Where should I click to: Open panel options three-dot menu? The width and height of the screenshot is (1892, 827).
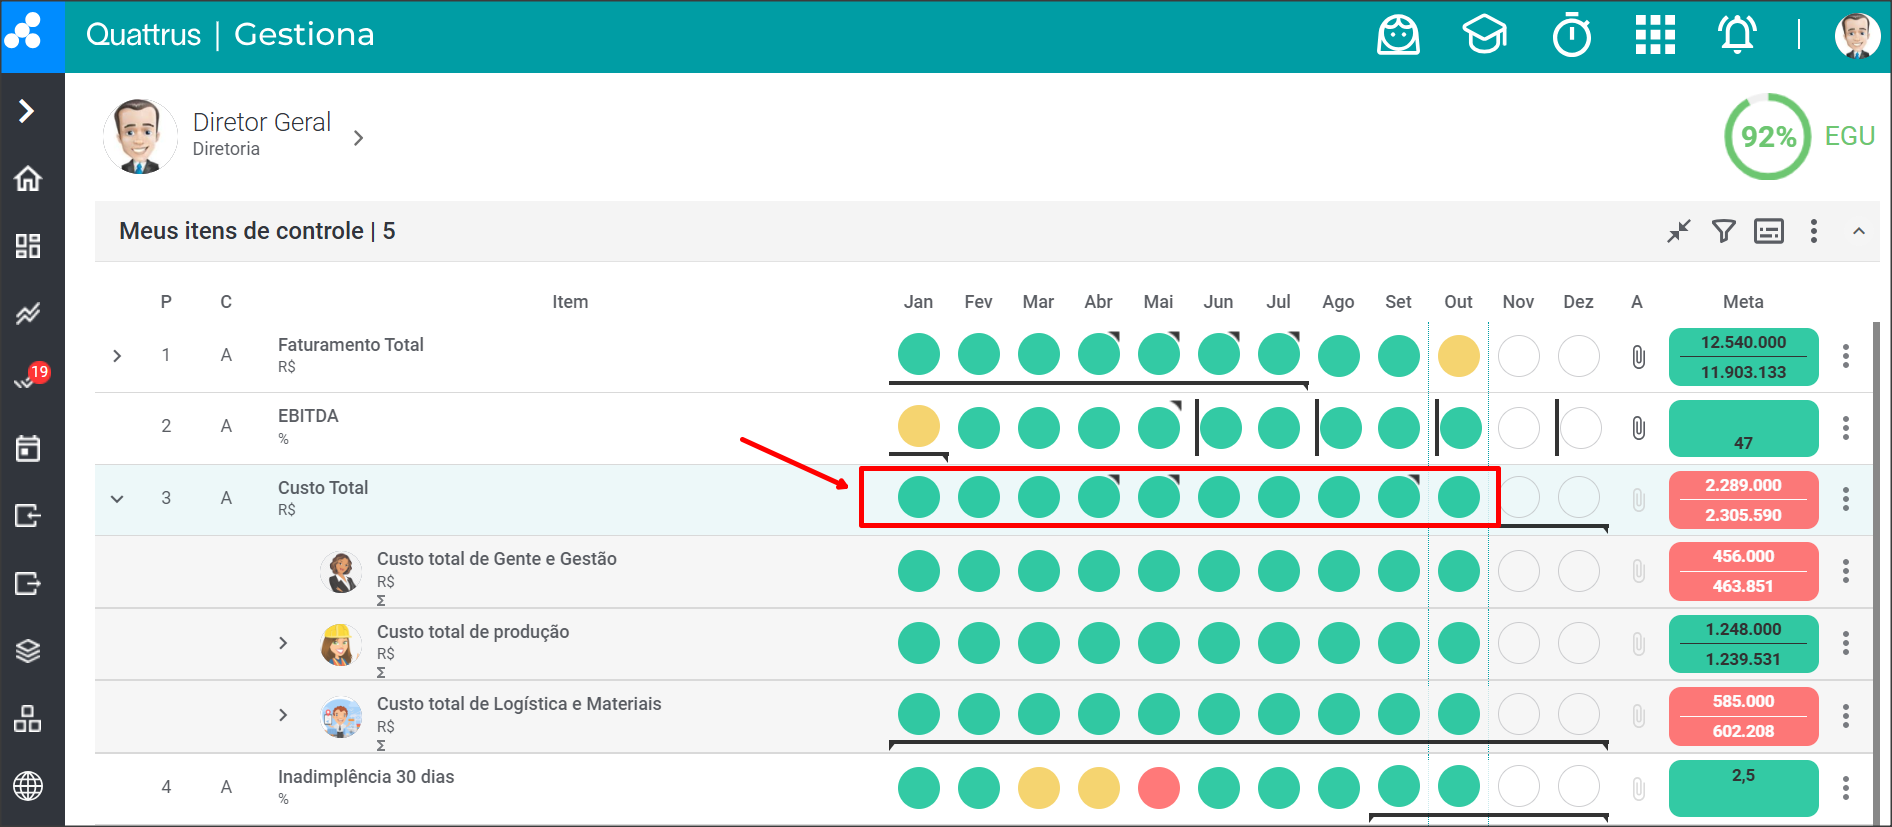(1813, 232)
